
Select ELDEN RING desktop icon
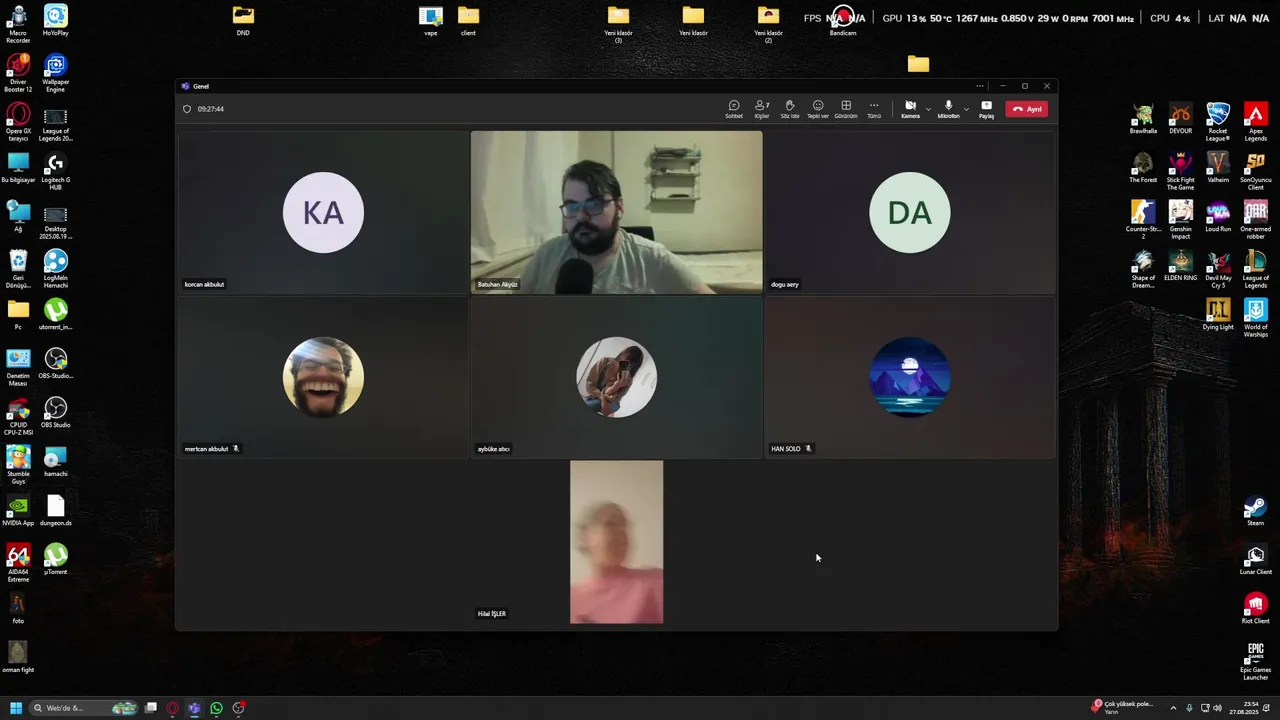coord(1180,265)
